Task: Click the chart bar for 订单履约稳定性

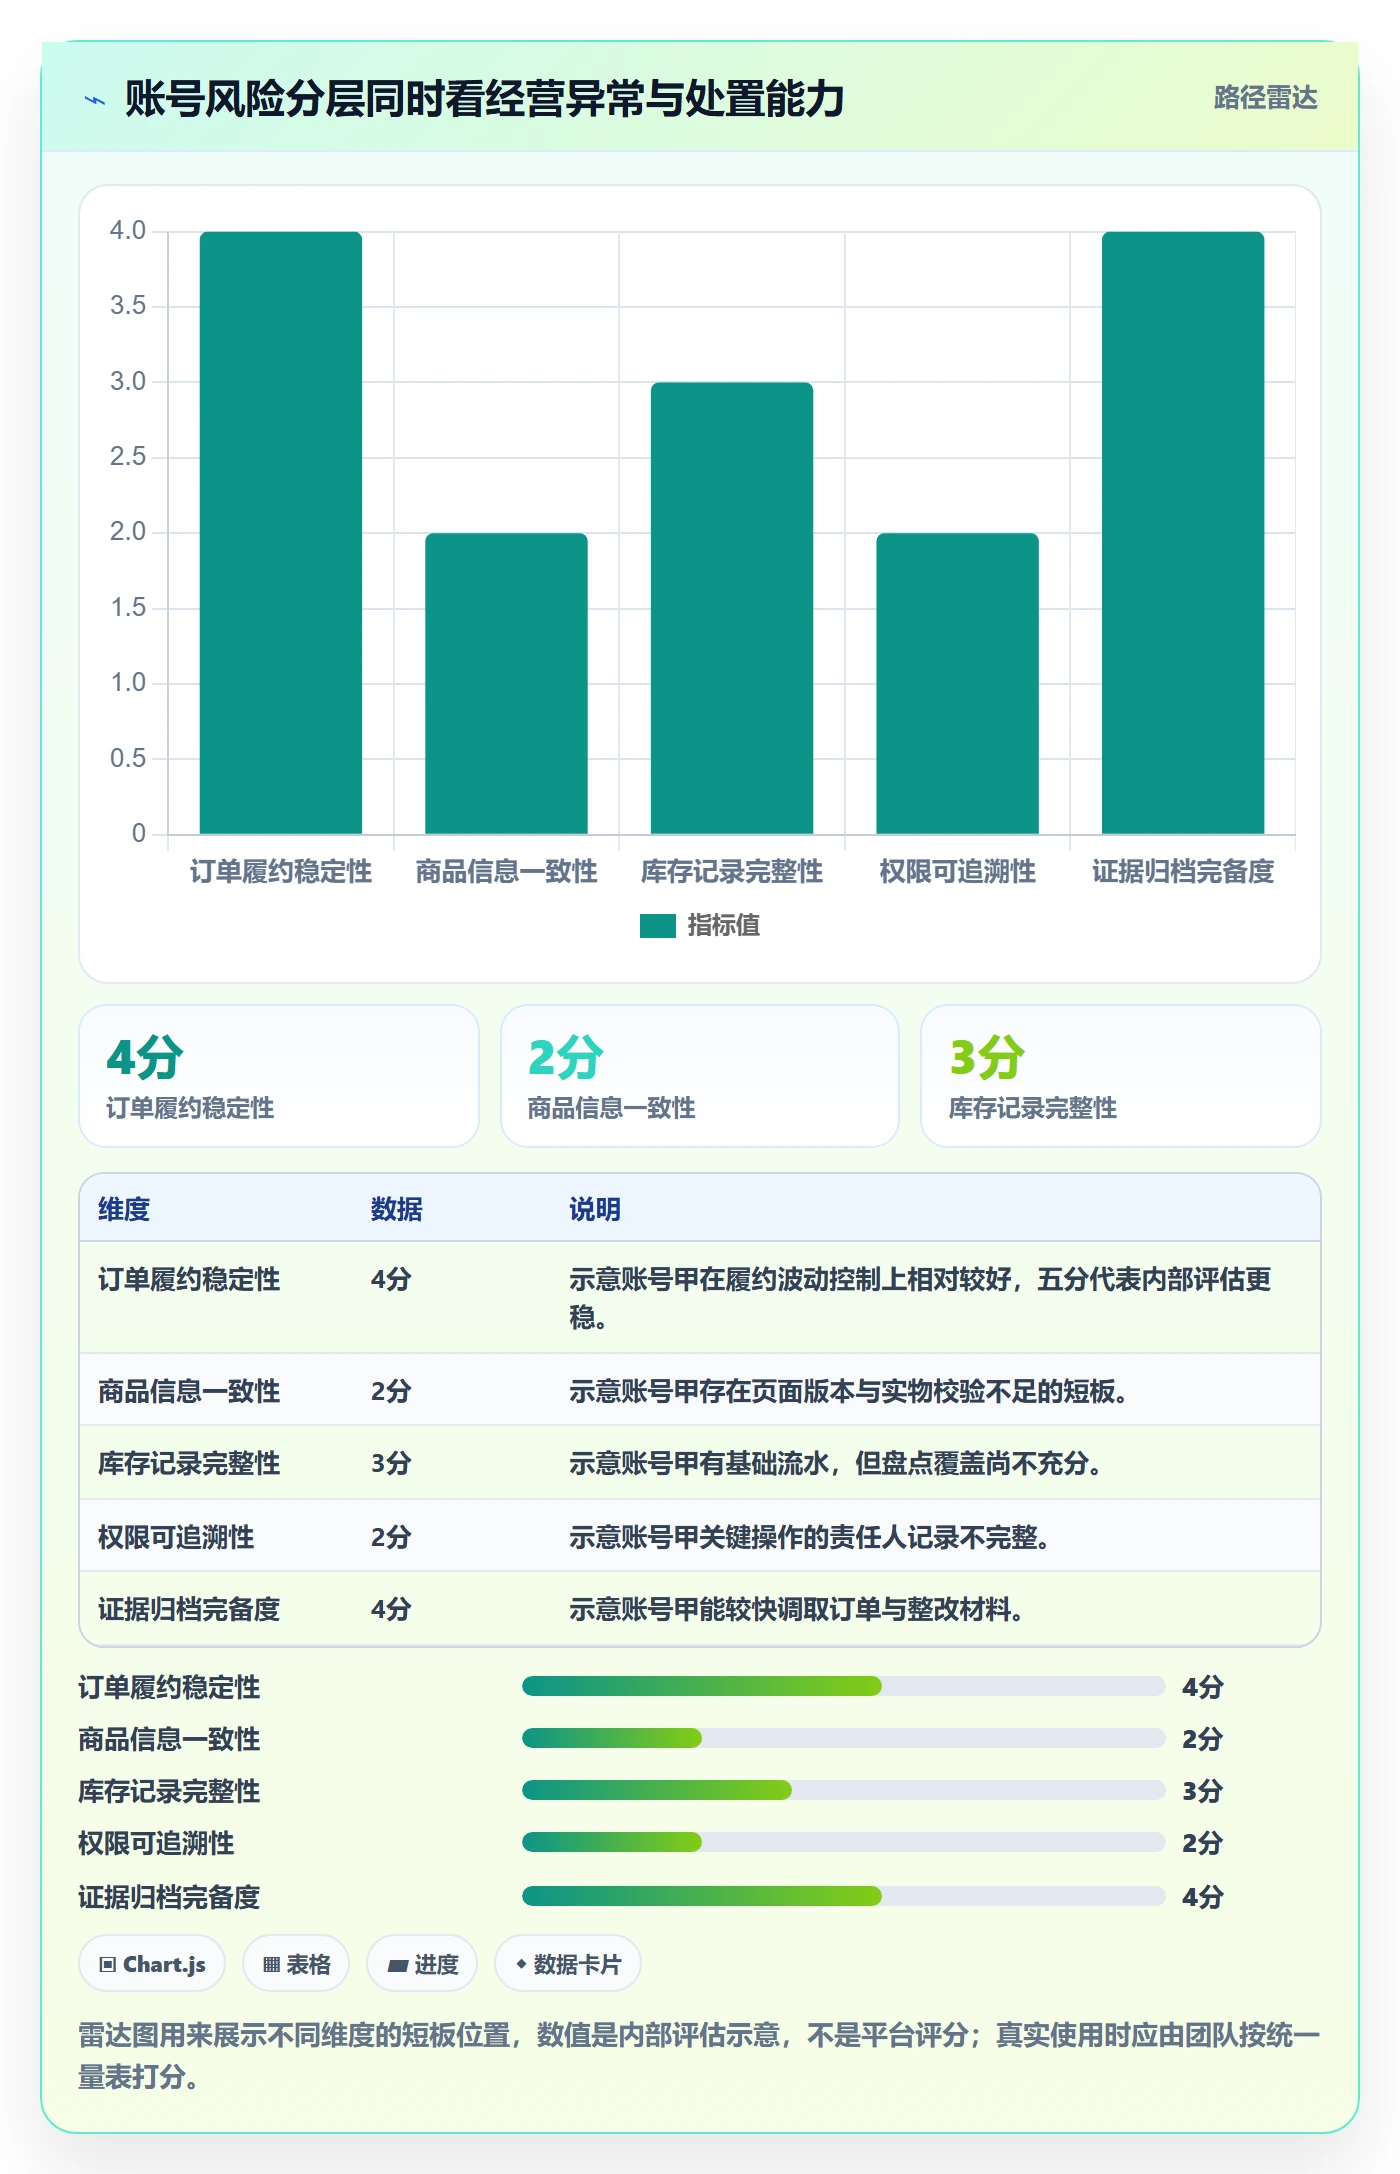Action: (281, 532)
